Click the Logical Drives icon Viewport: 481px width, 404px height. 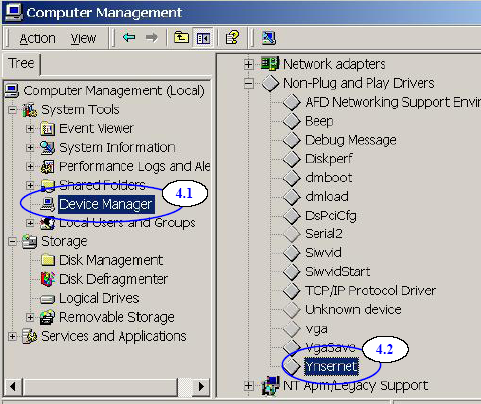(x=47, y=299)
